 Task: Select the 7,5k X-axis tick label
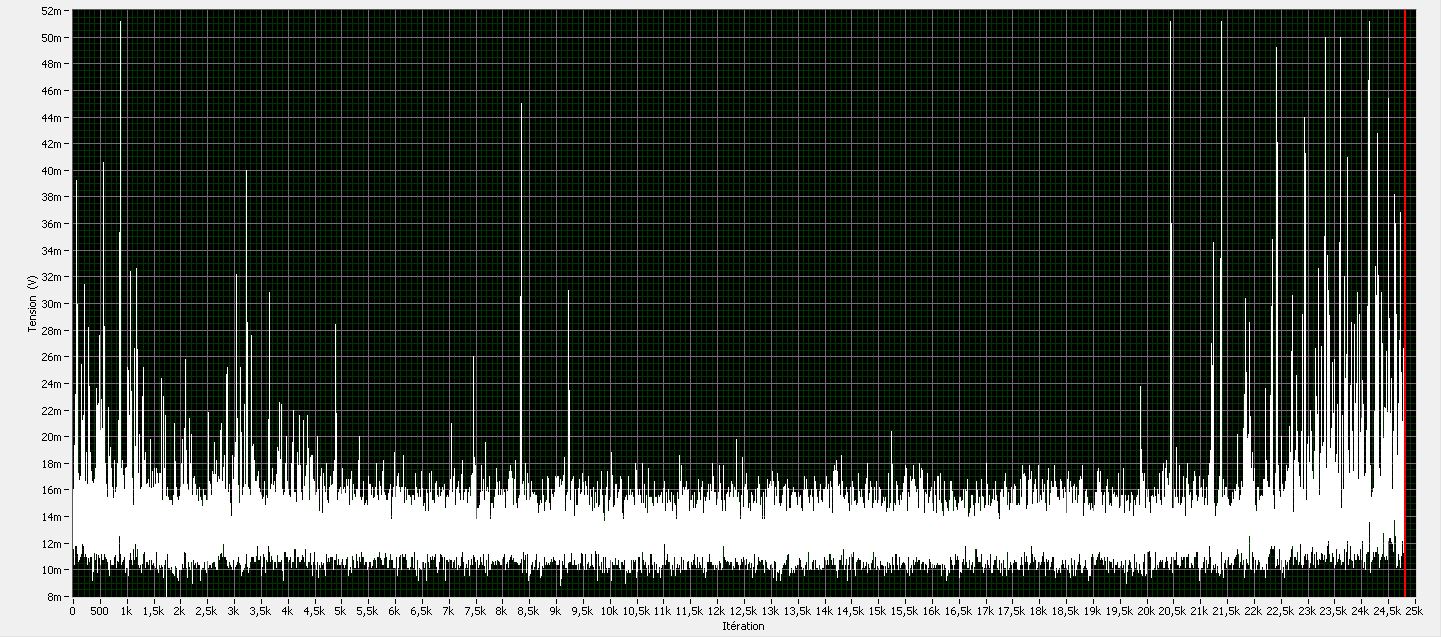coord(475,610)
